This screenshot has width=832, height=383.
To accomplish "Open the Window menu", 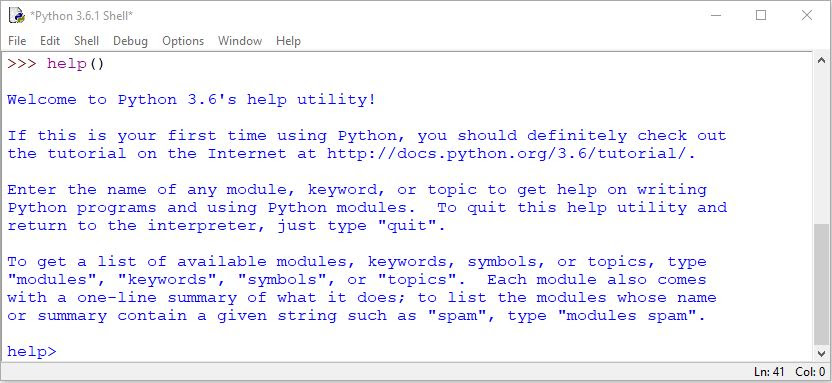I will [240, 41].
